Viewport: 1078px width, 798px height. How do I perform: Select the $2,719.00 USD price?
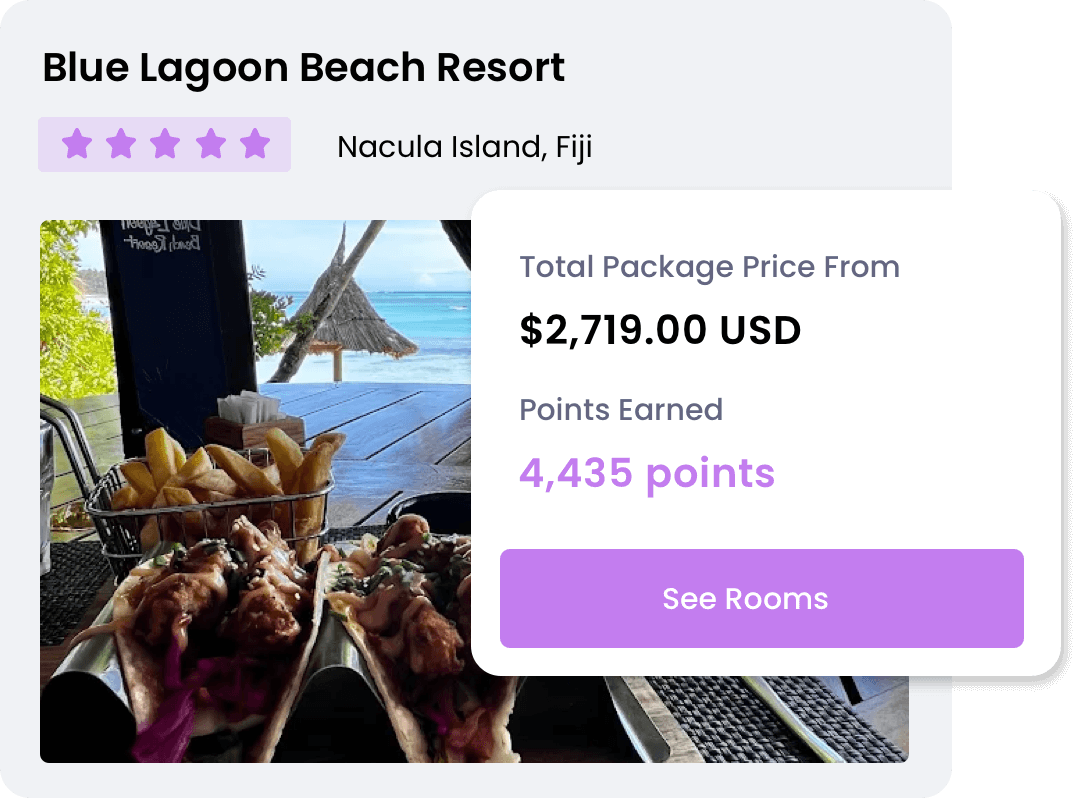pyautogui.click(x=660, y=331)
